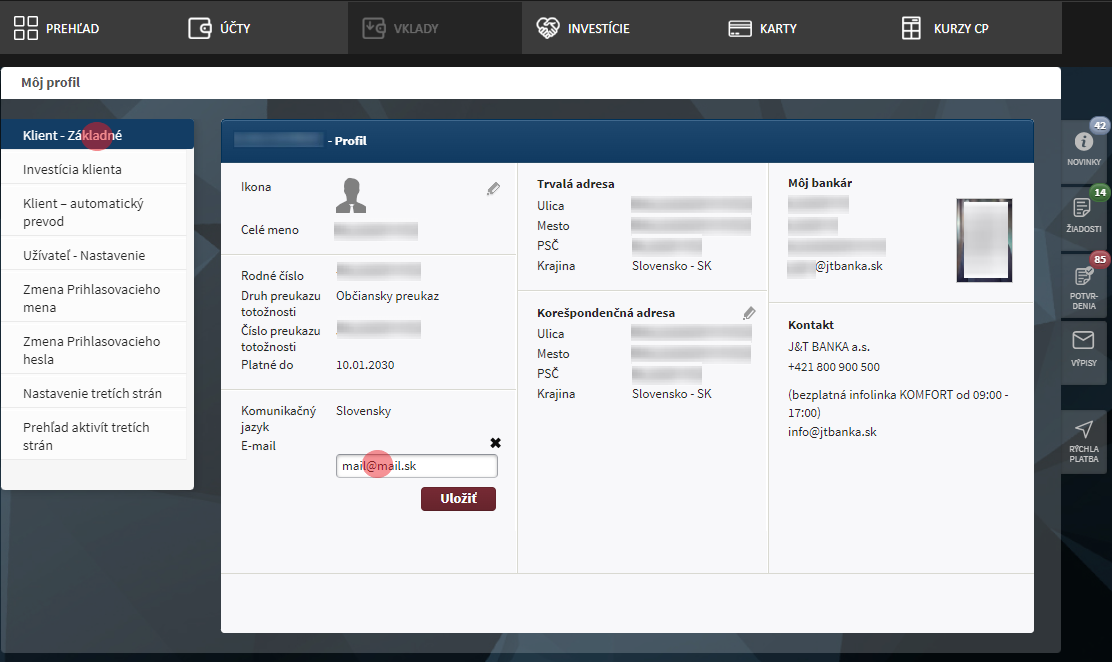Viewport: 1112px width, 662px height.
Task: Open the Žiadosti requests icon
Action: click(x=1083, y=214)
